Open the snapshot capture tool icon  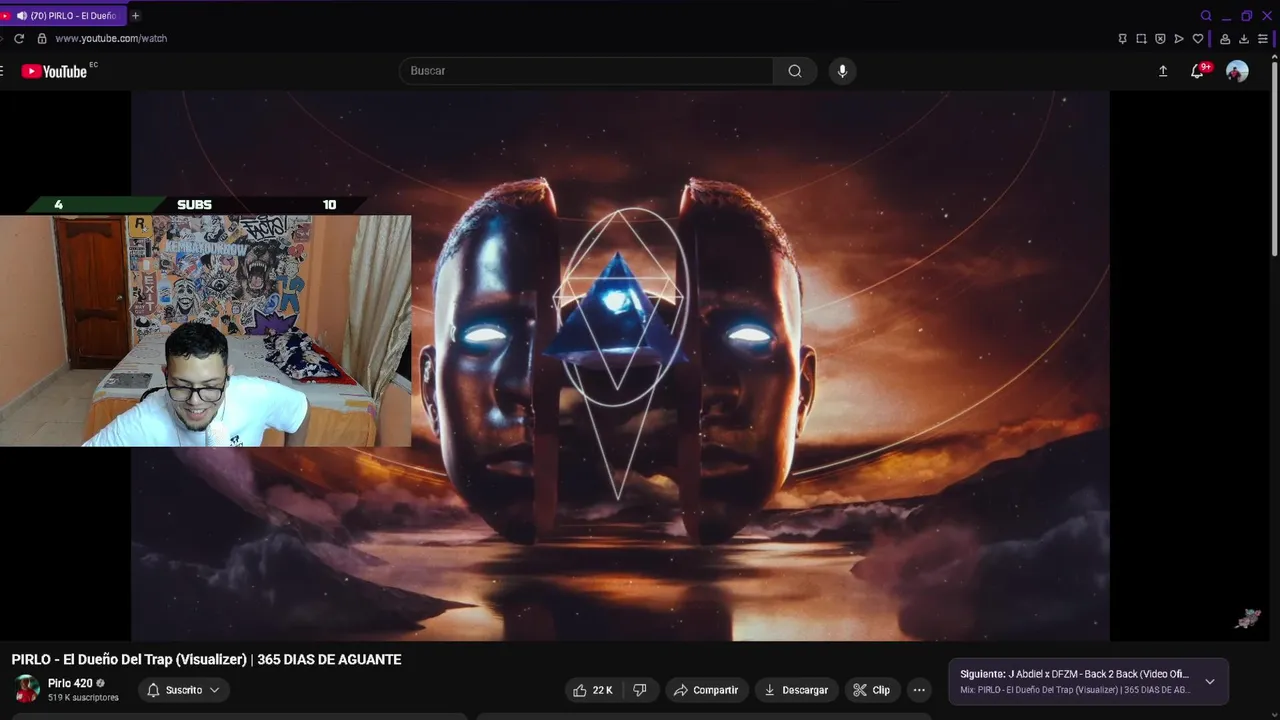(x=1141, y=39)
